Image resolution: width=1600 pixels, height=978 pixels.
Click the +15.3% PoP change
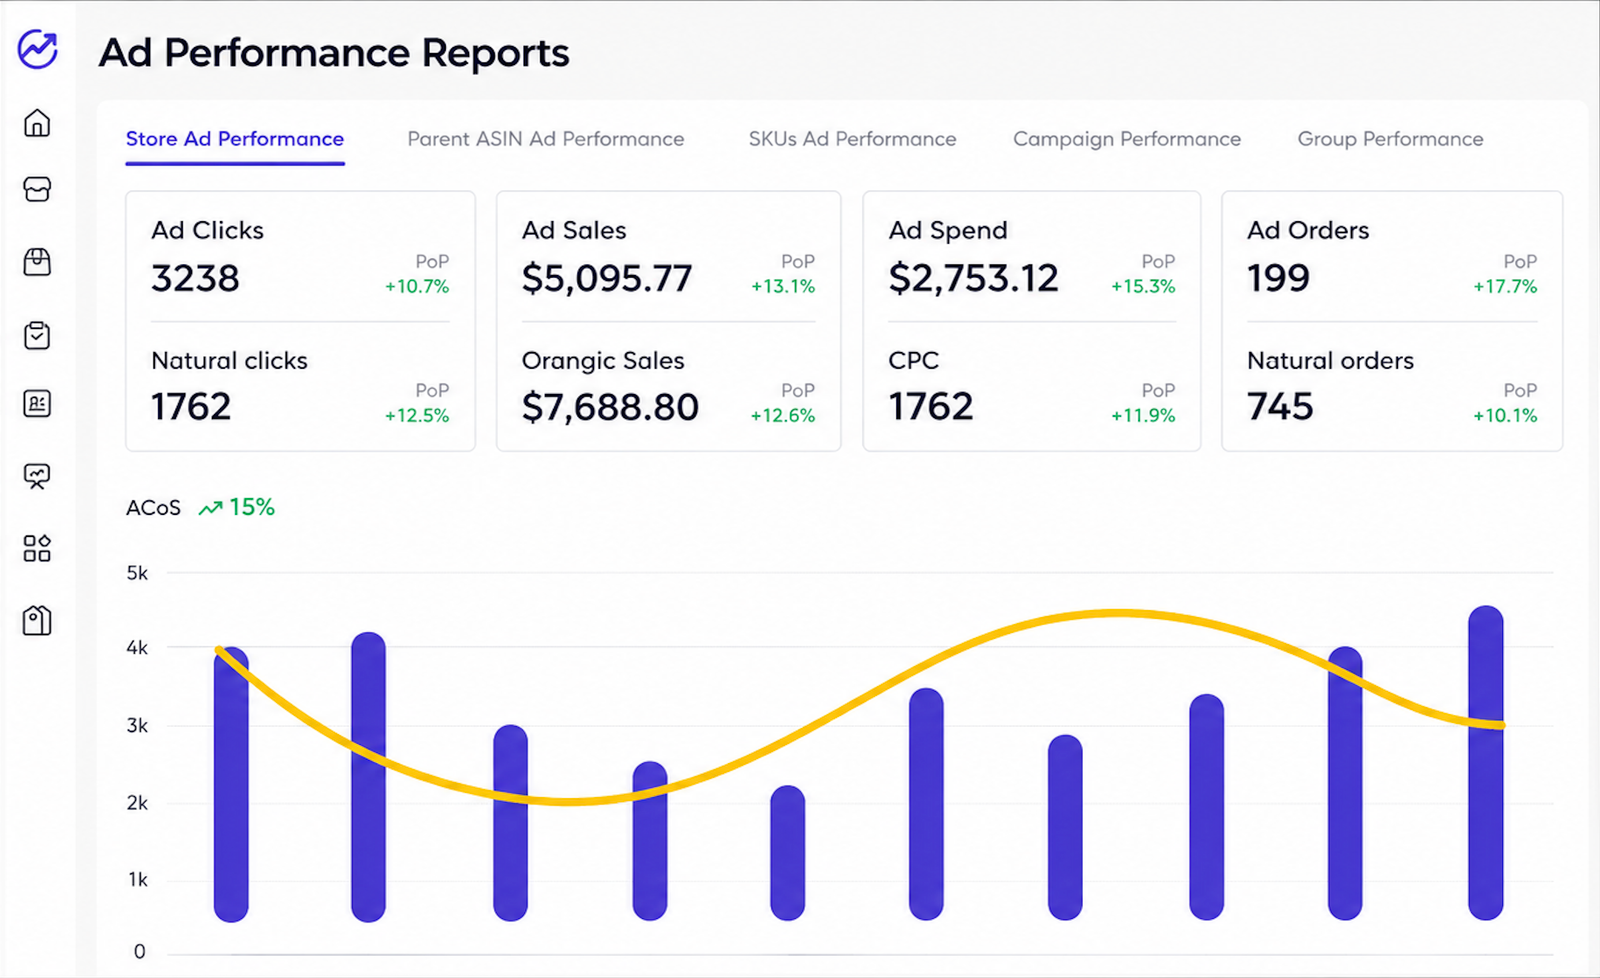[1143, 287]
